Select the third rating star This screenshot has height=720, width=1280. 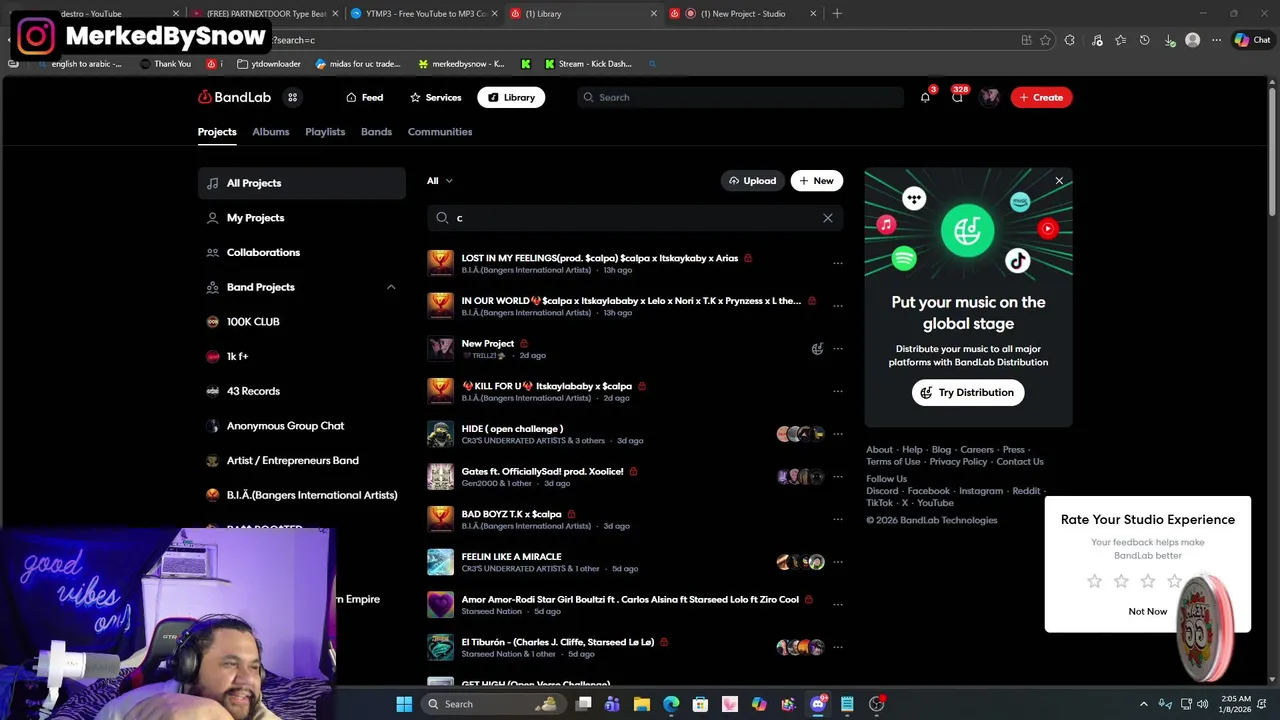pyautogui.click(x=1148, y=581)
